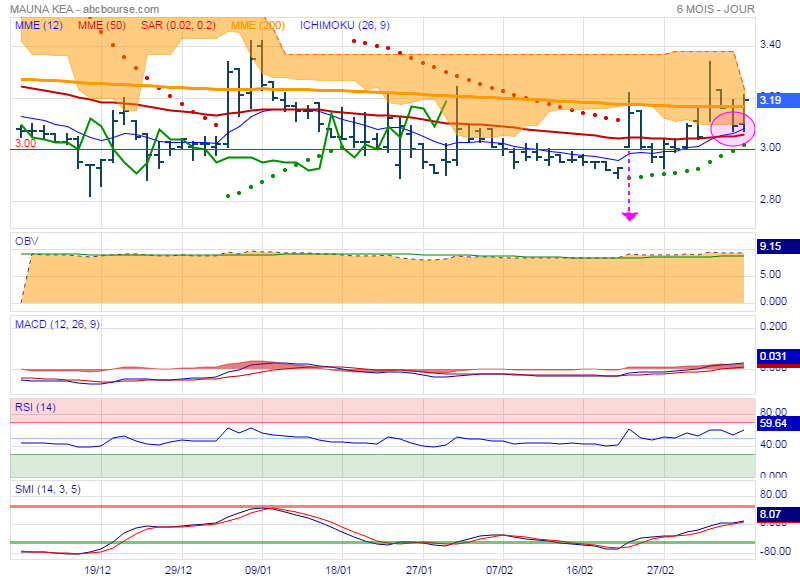Click the 40.00 value on the RSI axis
The image size is (800, 580).
click(x=773, y=444)
